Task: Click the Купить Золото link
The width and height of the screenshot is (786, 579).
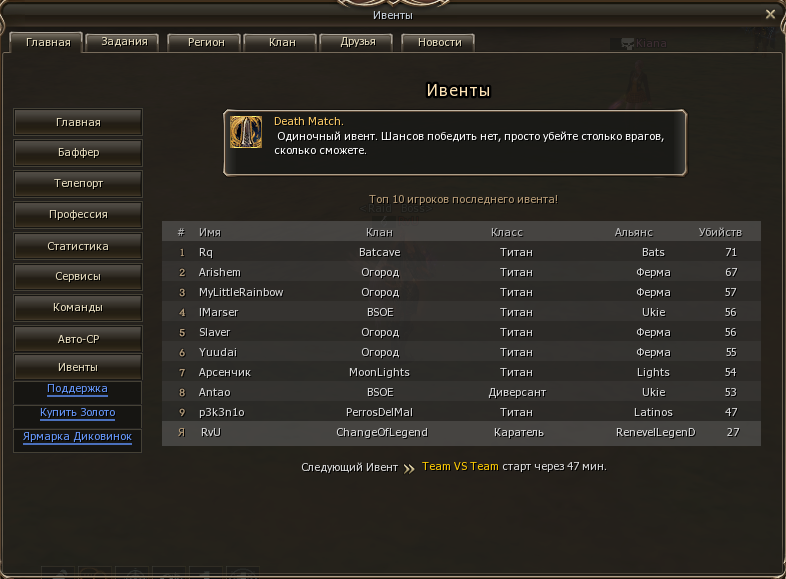Action: click(78, 413)
